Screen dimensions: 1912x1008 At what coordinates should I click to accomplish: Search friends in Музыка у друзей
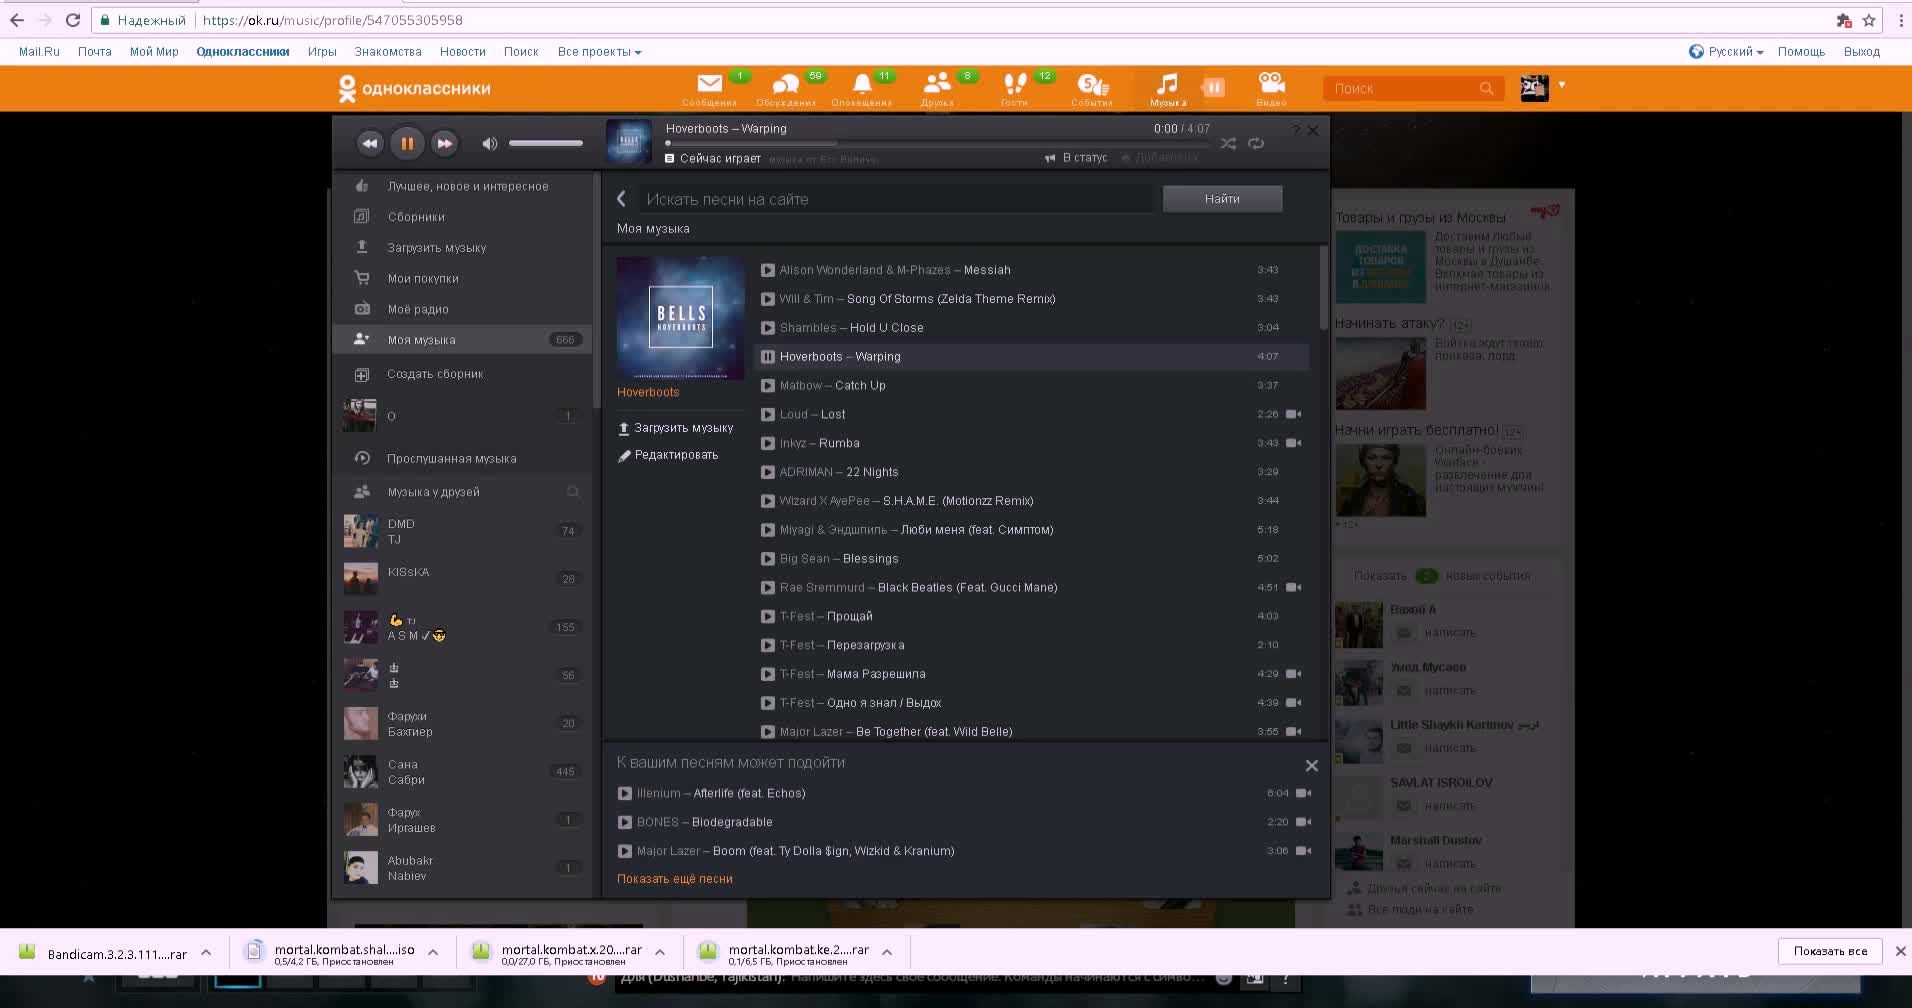[x=573, y=492]
